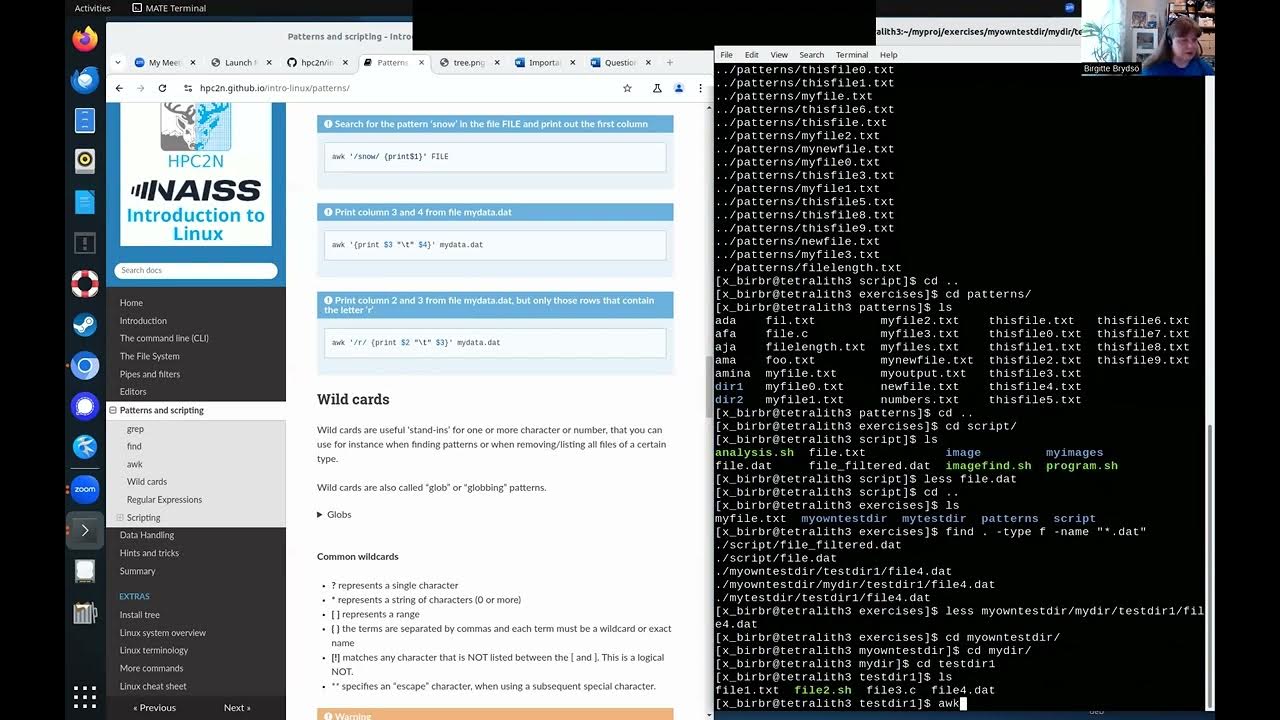Go to the Home docs page
Viewport: 1280px width, 720px height.
[131, 303]
